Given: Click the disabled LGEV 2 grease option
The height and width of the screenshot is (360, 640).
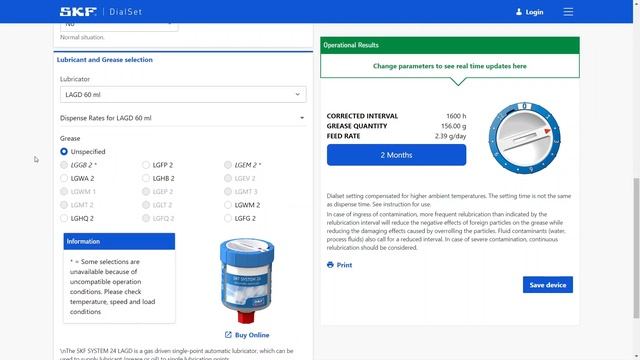Looking at the screenshot, I should coord(228,178).
